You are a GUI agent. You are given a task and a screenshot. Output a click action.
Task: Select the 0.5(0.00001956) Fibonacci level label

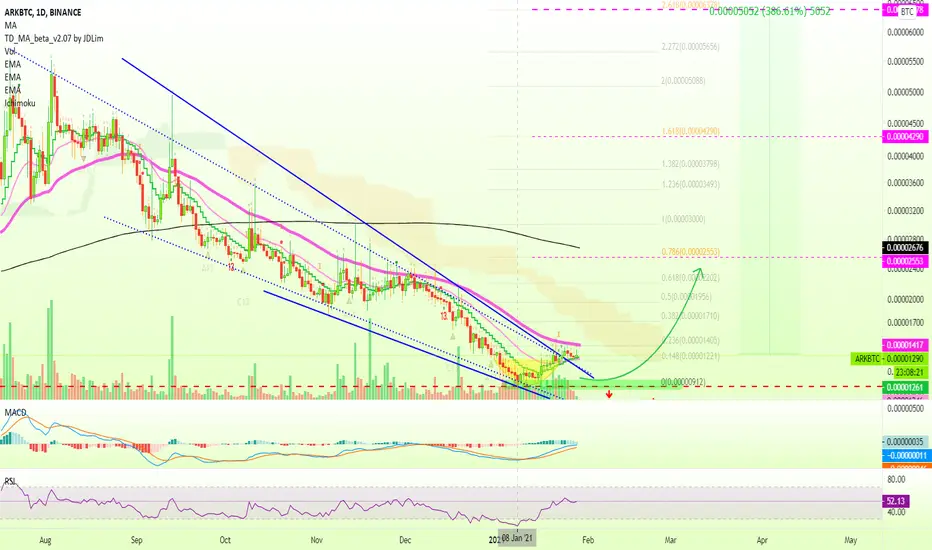click(x=687, y=296)
